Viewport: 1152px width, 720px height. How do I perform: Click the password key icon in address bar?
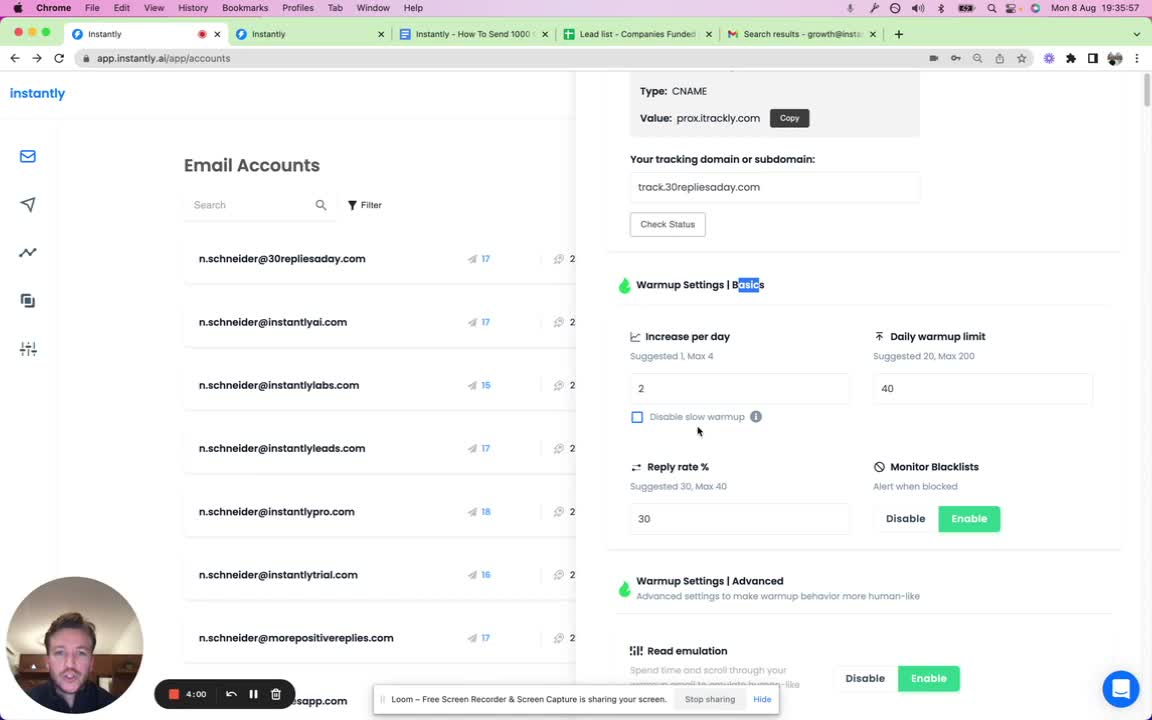955,58
